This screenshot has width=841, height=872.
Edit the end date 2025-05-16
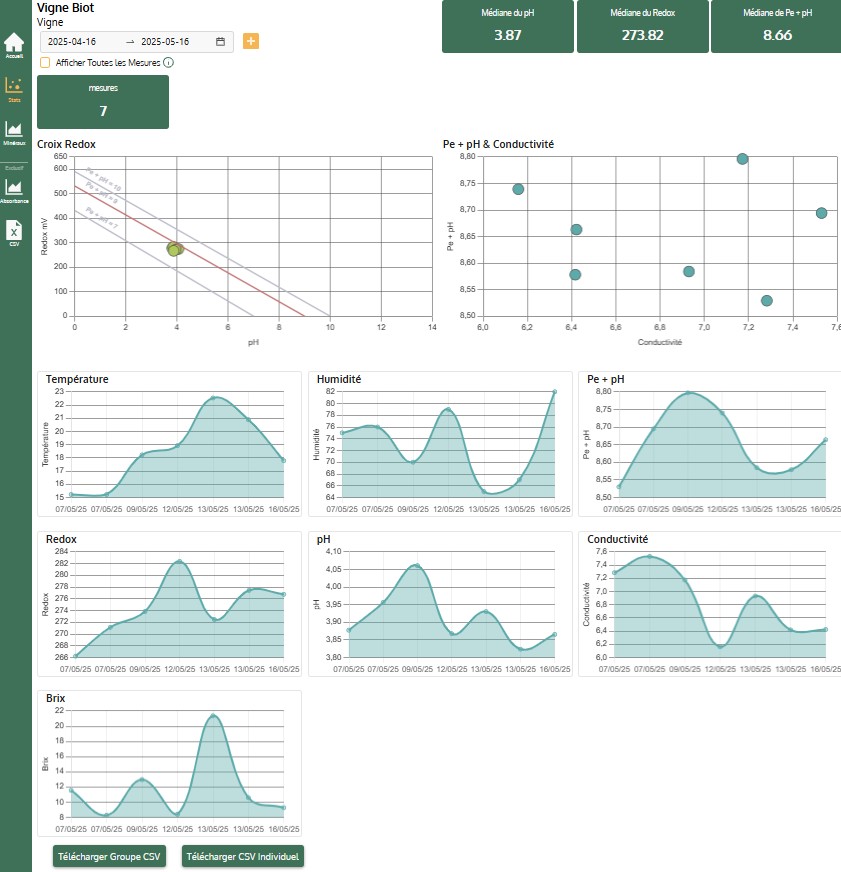coord(165,42)
